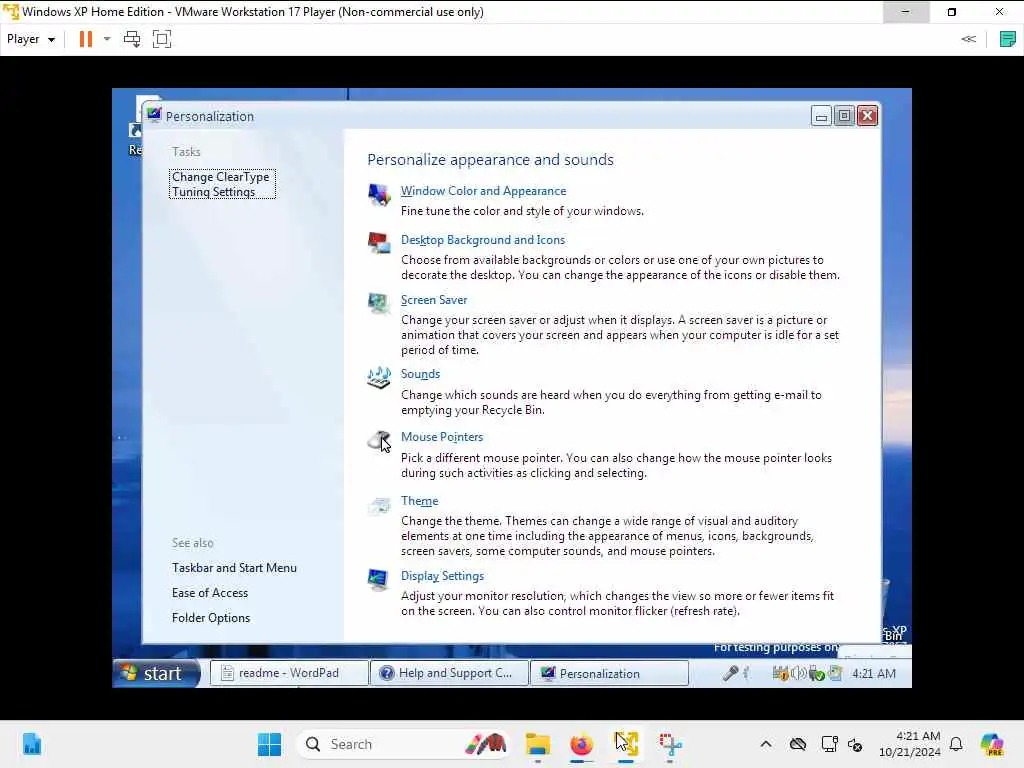Click the Display Settings monitor icon

tap(379, 579)
